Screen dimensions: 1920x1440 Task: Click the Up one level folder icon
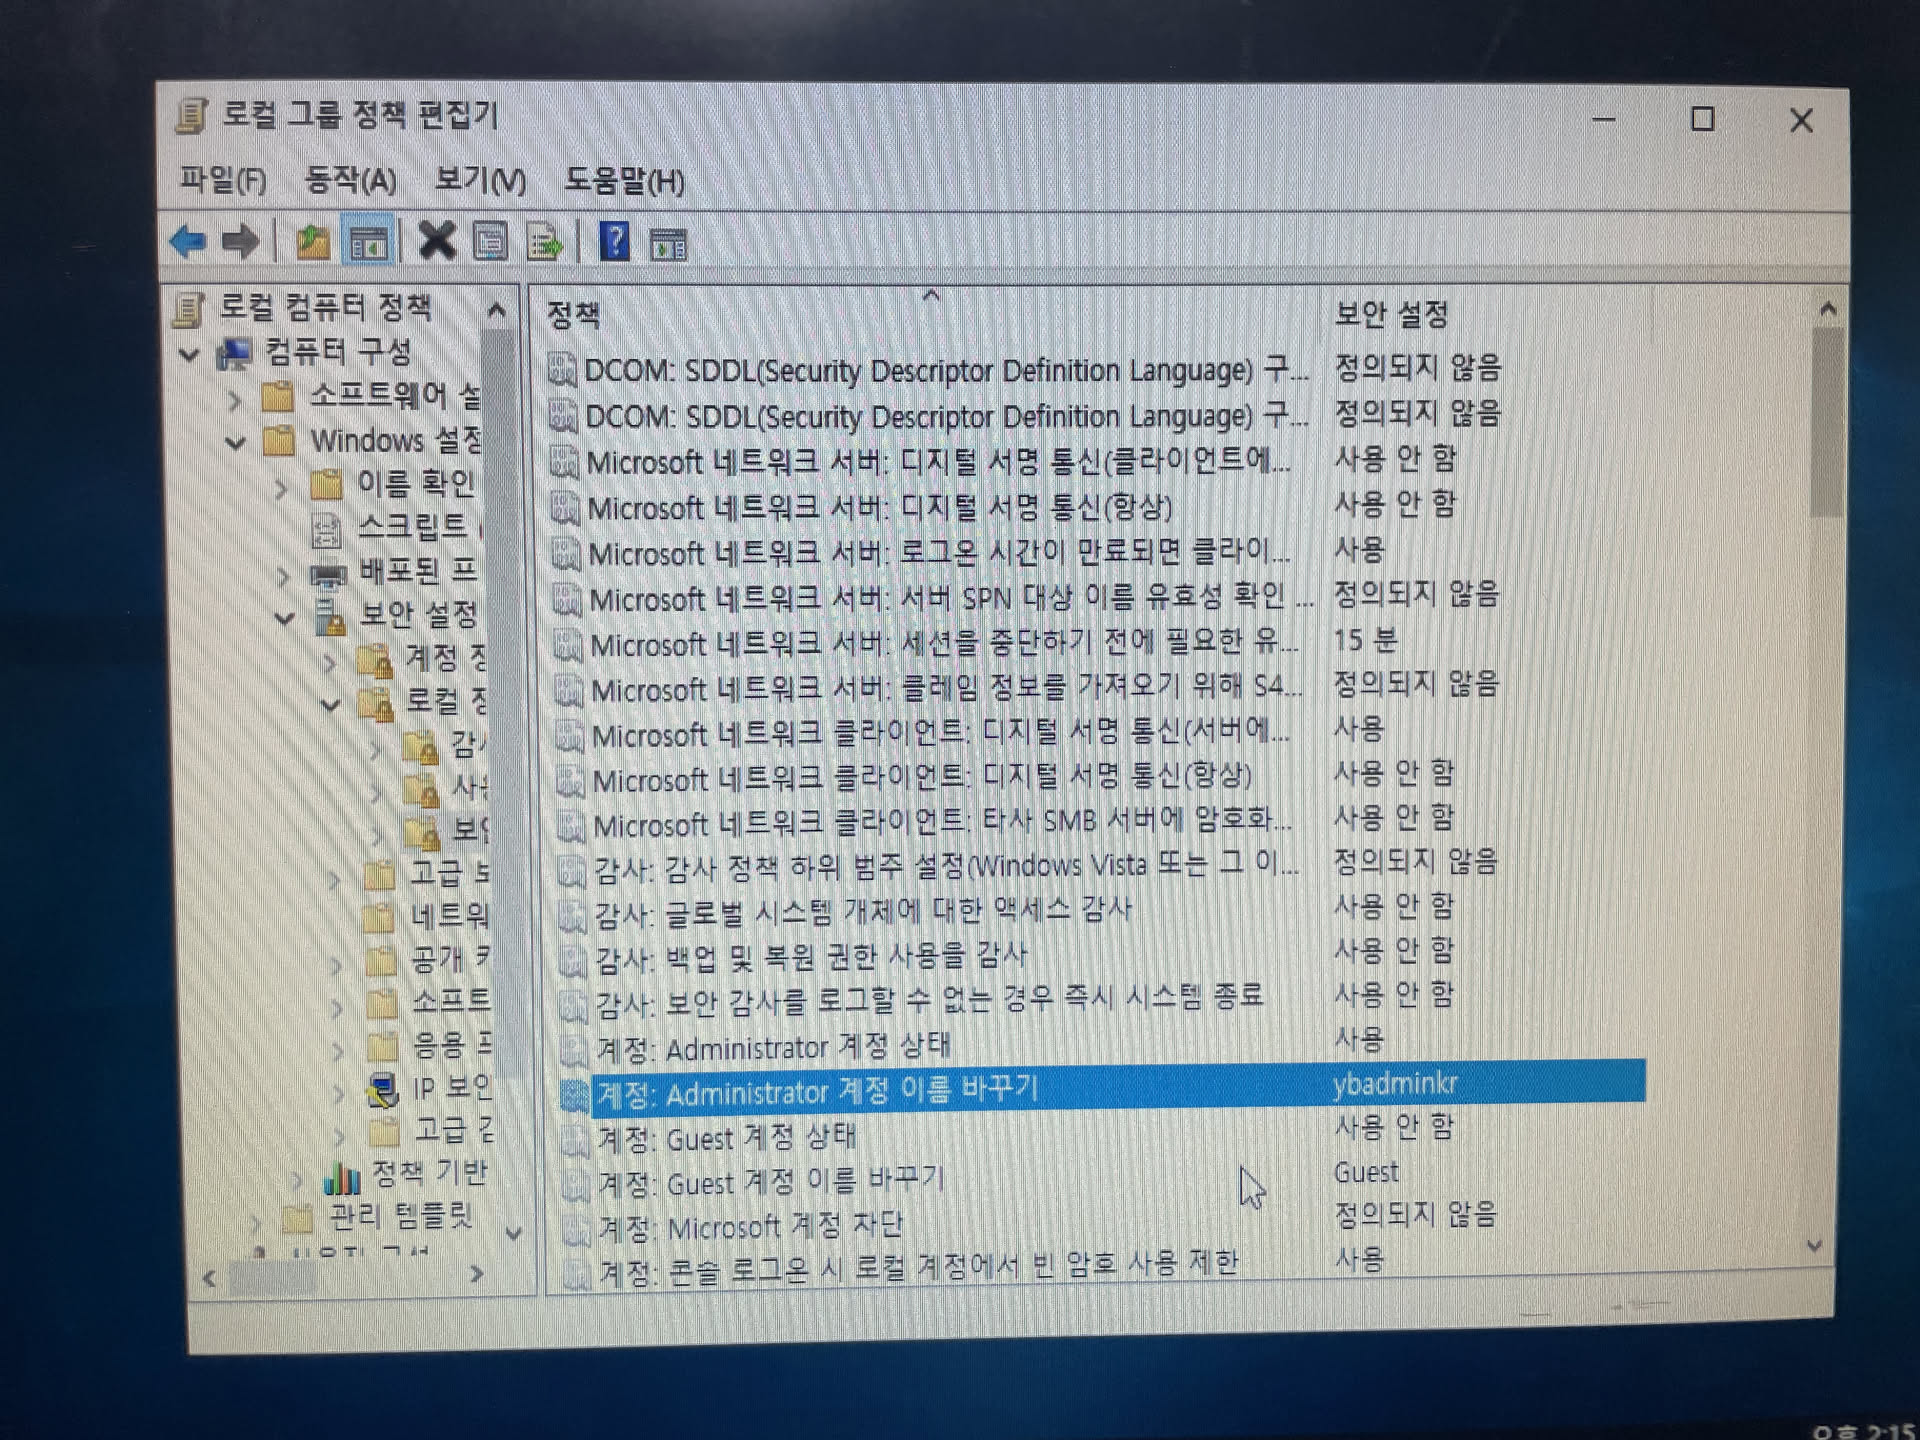click(313, 242)
